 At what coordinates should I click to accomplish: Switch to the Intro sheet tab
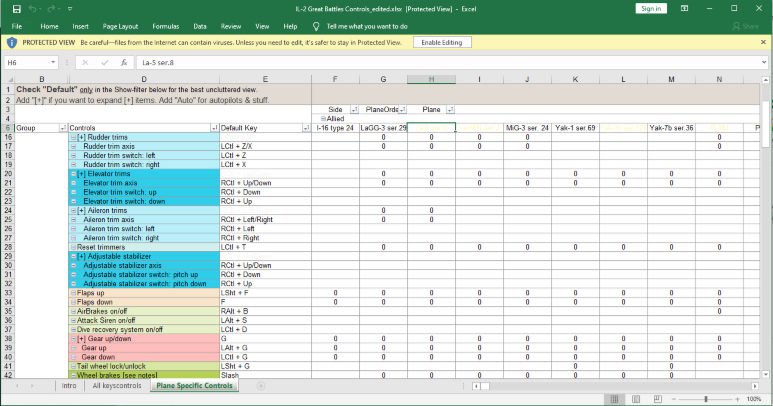pos(69,386)
